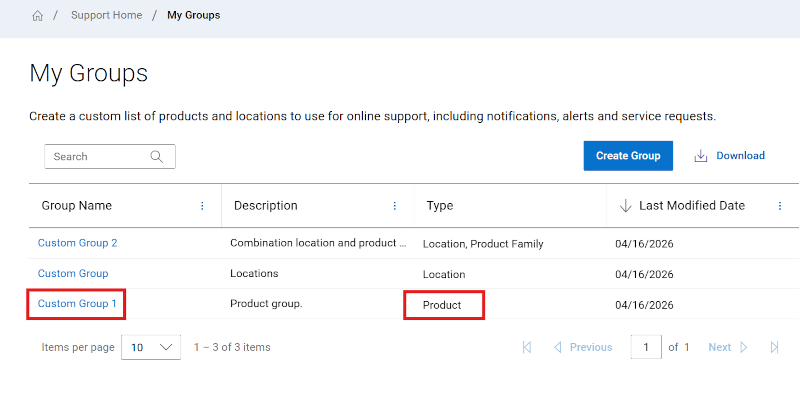Go to Next page
The height and width of the screenshot is (396, 800).
(x=728, y=348)
